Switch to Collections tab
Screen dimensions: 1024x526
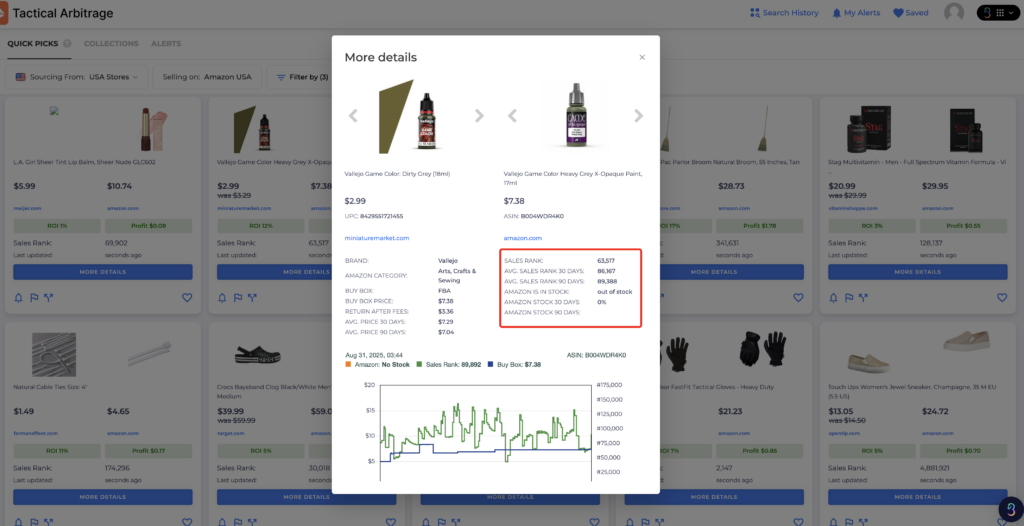(111, 44)
